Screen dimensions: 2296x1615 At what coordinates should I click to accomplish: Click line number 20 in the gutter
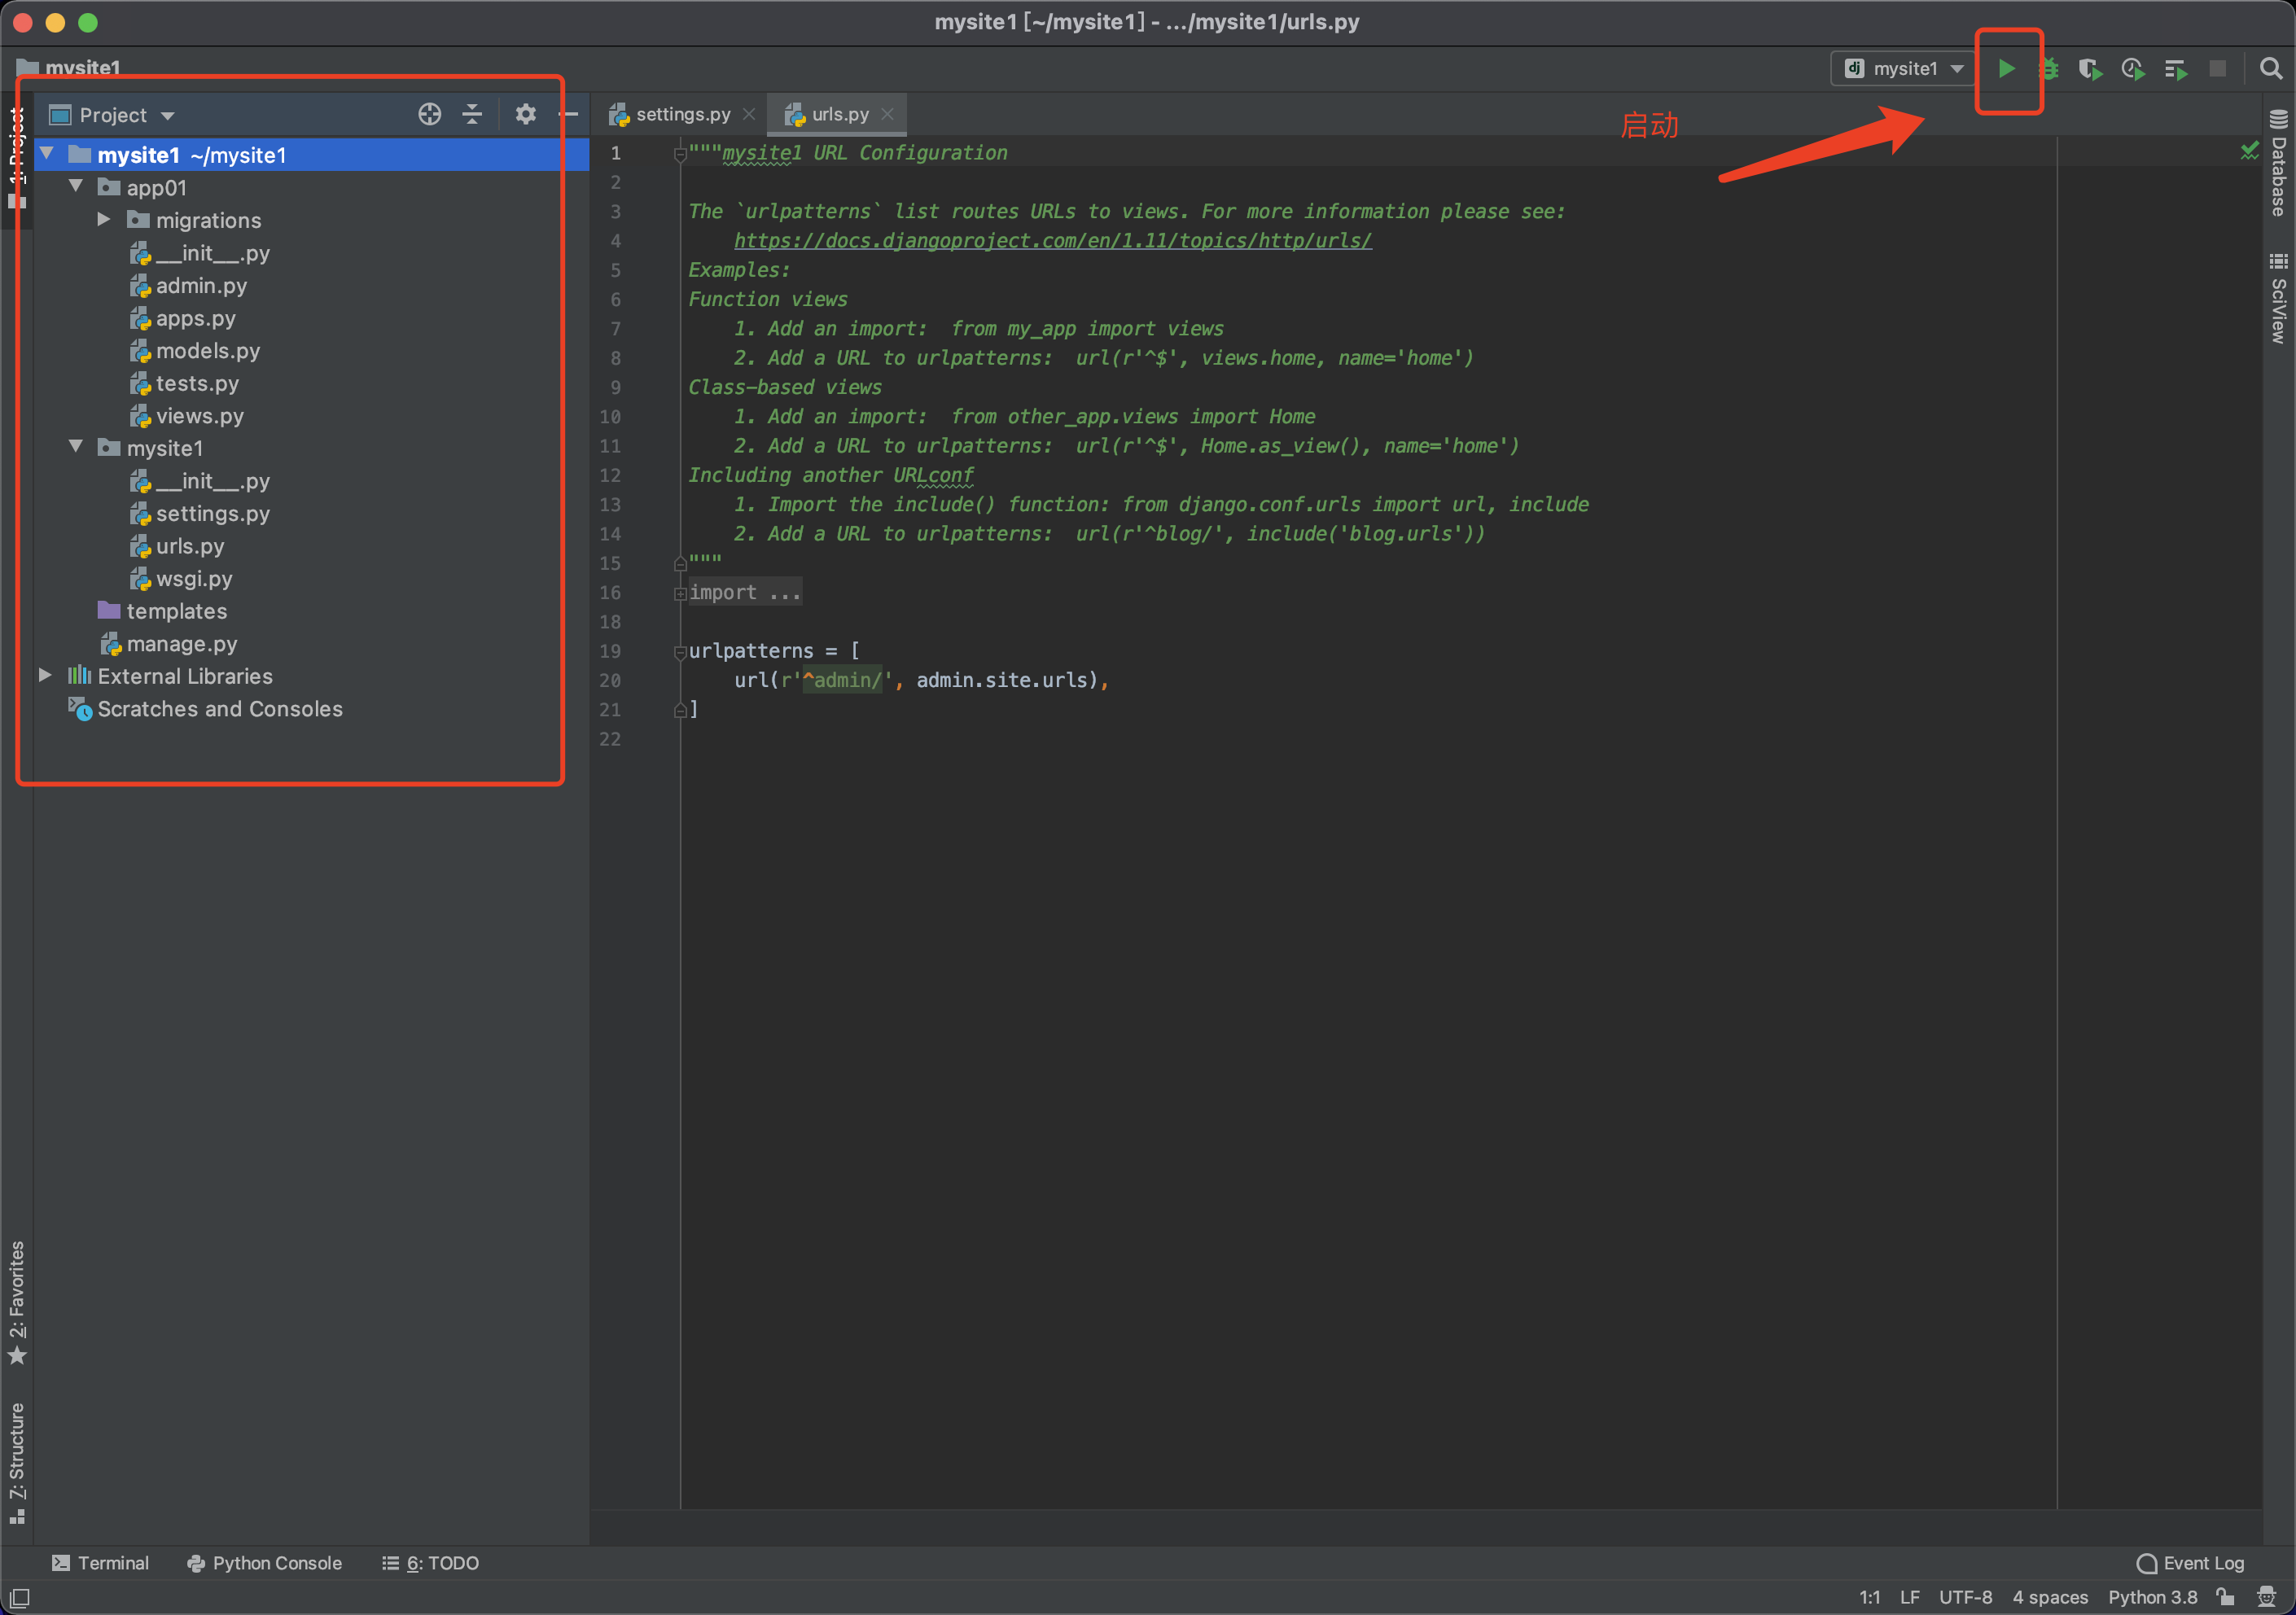pos(610,681)
